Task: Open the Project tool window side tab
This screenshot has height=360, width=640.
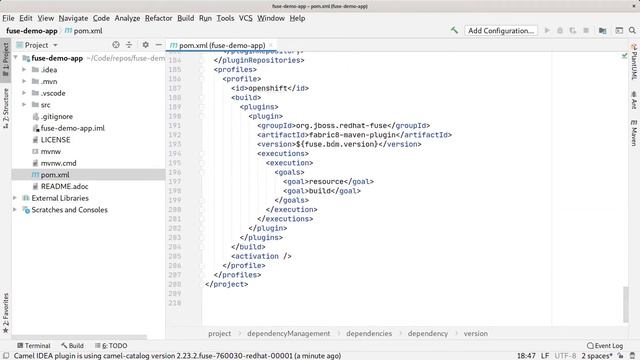Action: [x=5, y=59]
